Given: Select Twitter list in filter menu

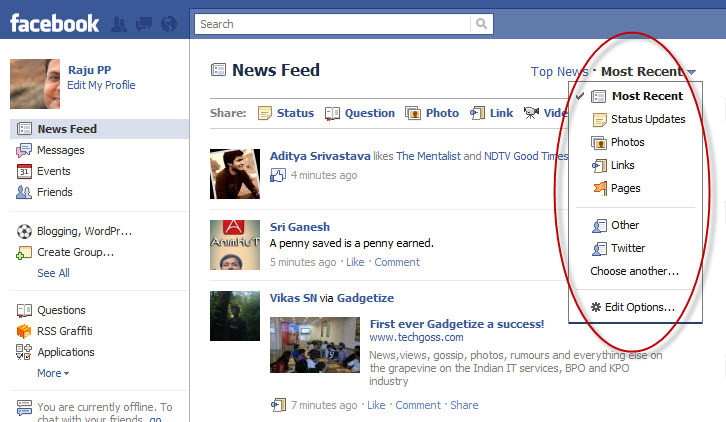Looking at the screenshot, I should 628,248.
